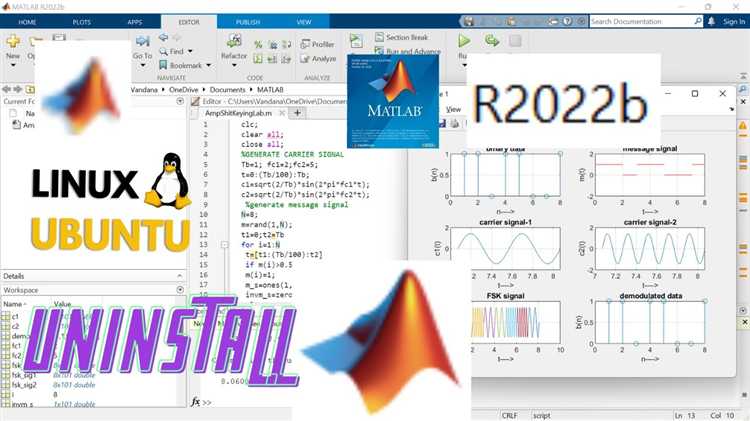Click the fx function browser icon
This screenshot has width=750, height=421.
(195, 402)
